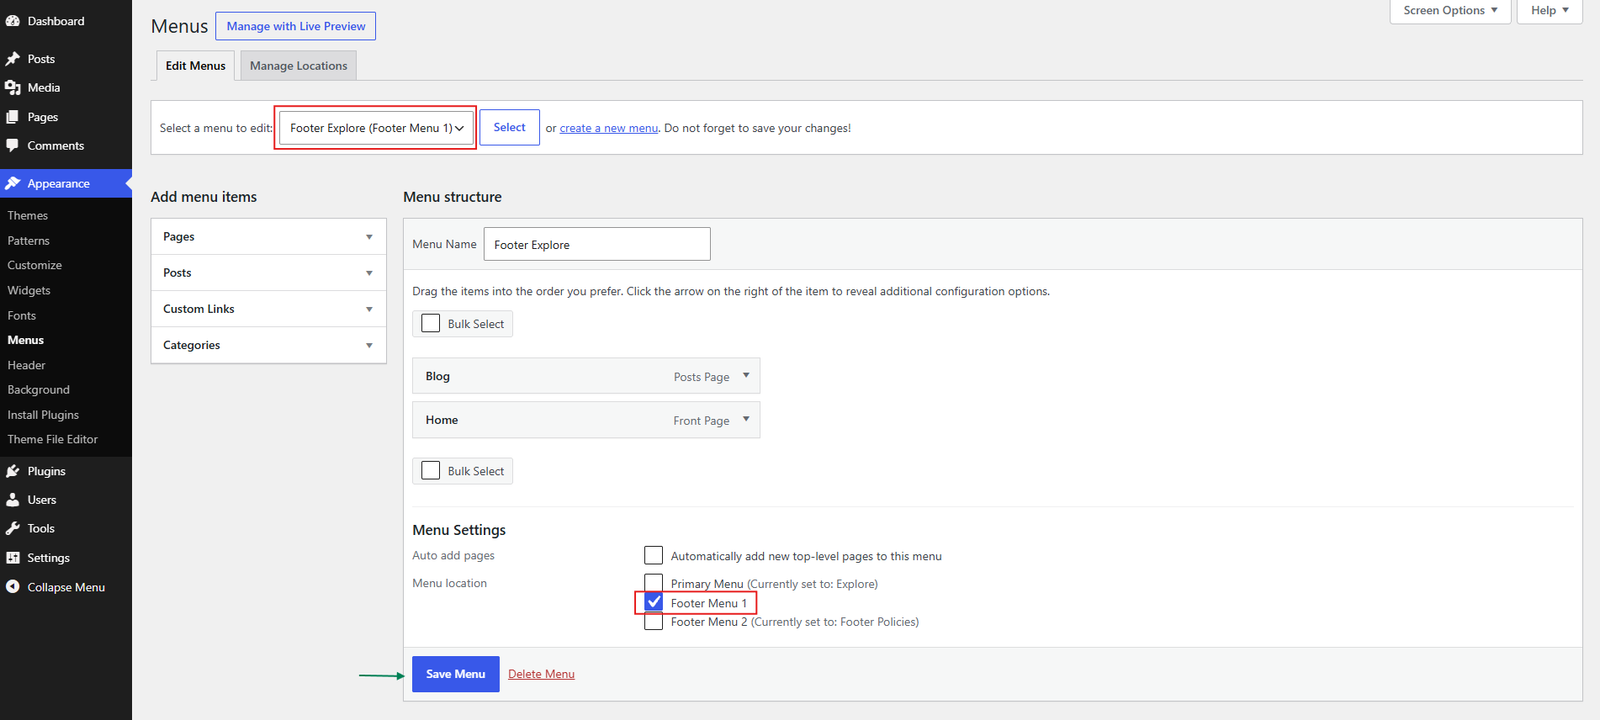Viewport: 1600px width, 720px height.
Task: Click the Select button beside the dropdown
Action: [x=509, y=128]
